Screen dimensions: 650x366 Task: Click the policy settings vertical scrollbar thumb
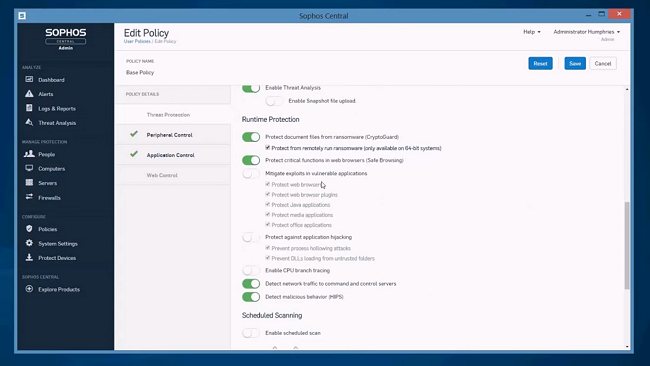627,245
